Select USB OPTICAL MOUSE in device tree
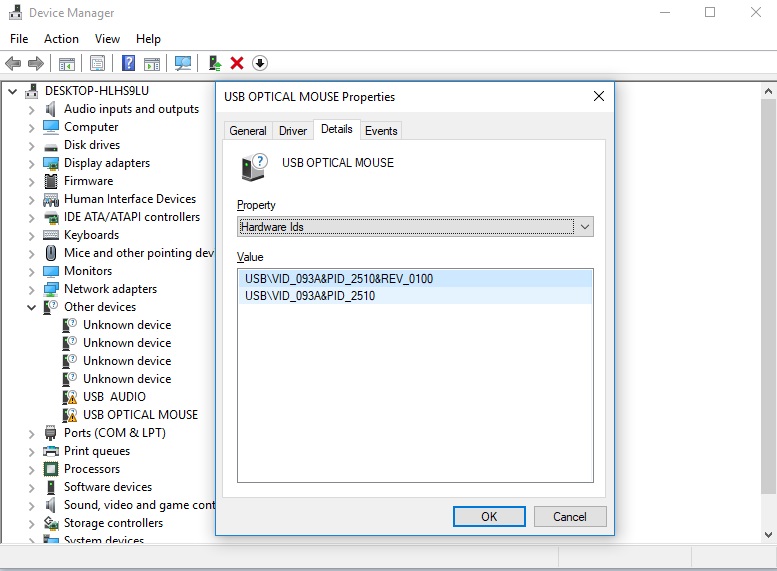 140,415
